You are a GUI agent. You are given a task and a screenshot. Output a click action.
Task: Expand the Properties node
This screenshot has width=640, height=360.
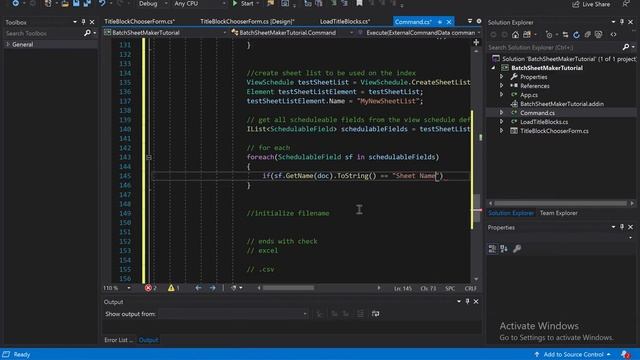tap(502, 77)
